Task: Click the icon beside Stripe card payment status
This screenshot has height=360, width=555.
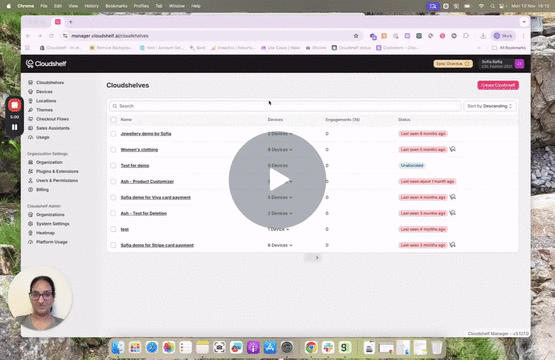Action: (452, 245)
